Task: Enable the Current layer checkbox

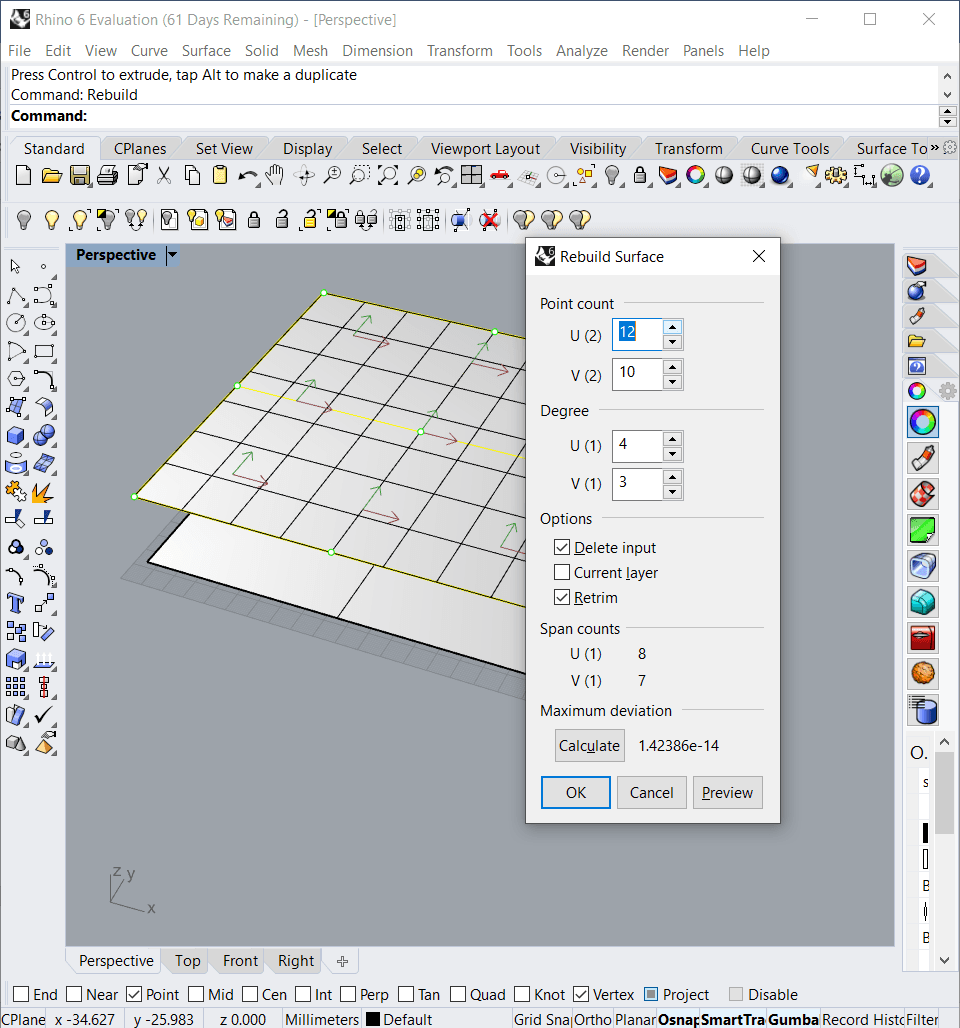Action: click(563, 573)
